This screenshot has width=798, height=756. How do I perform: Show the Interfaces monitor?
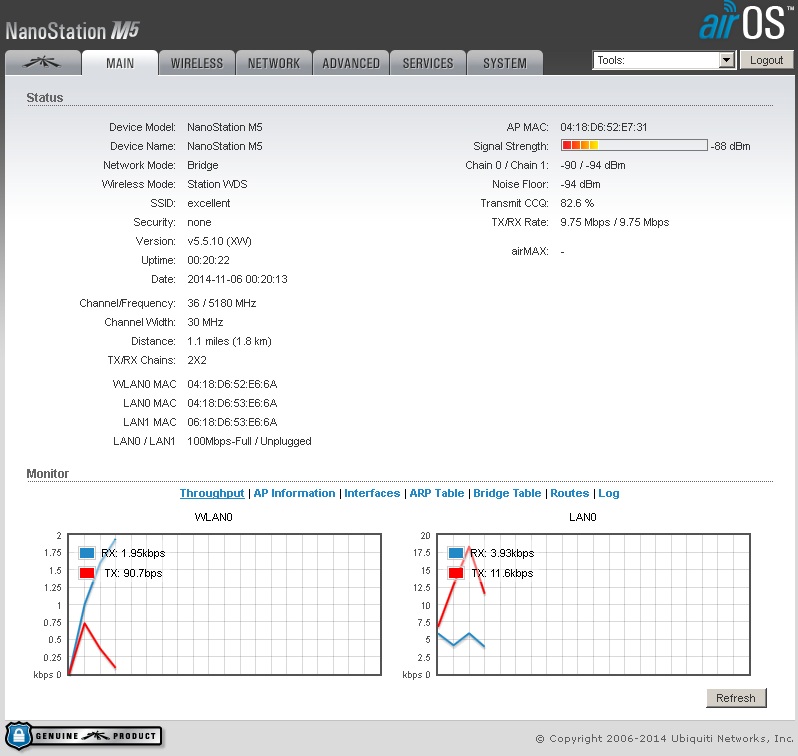coord(372,493)
